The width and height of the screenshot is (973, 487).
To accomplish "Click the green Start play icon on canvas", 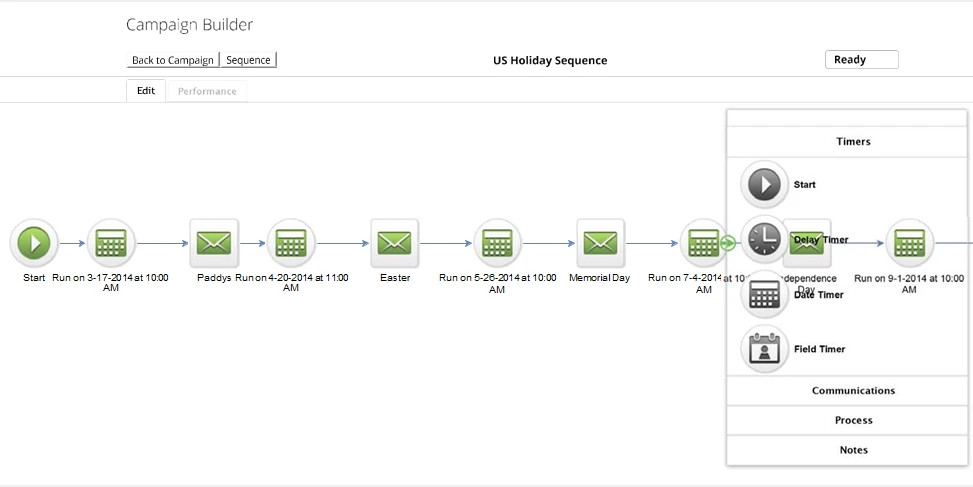I will [34, 243].
